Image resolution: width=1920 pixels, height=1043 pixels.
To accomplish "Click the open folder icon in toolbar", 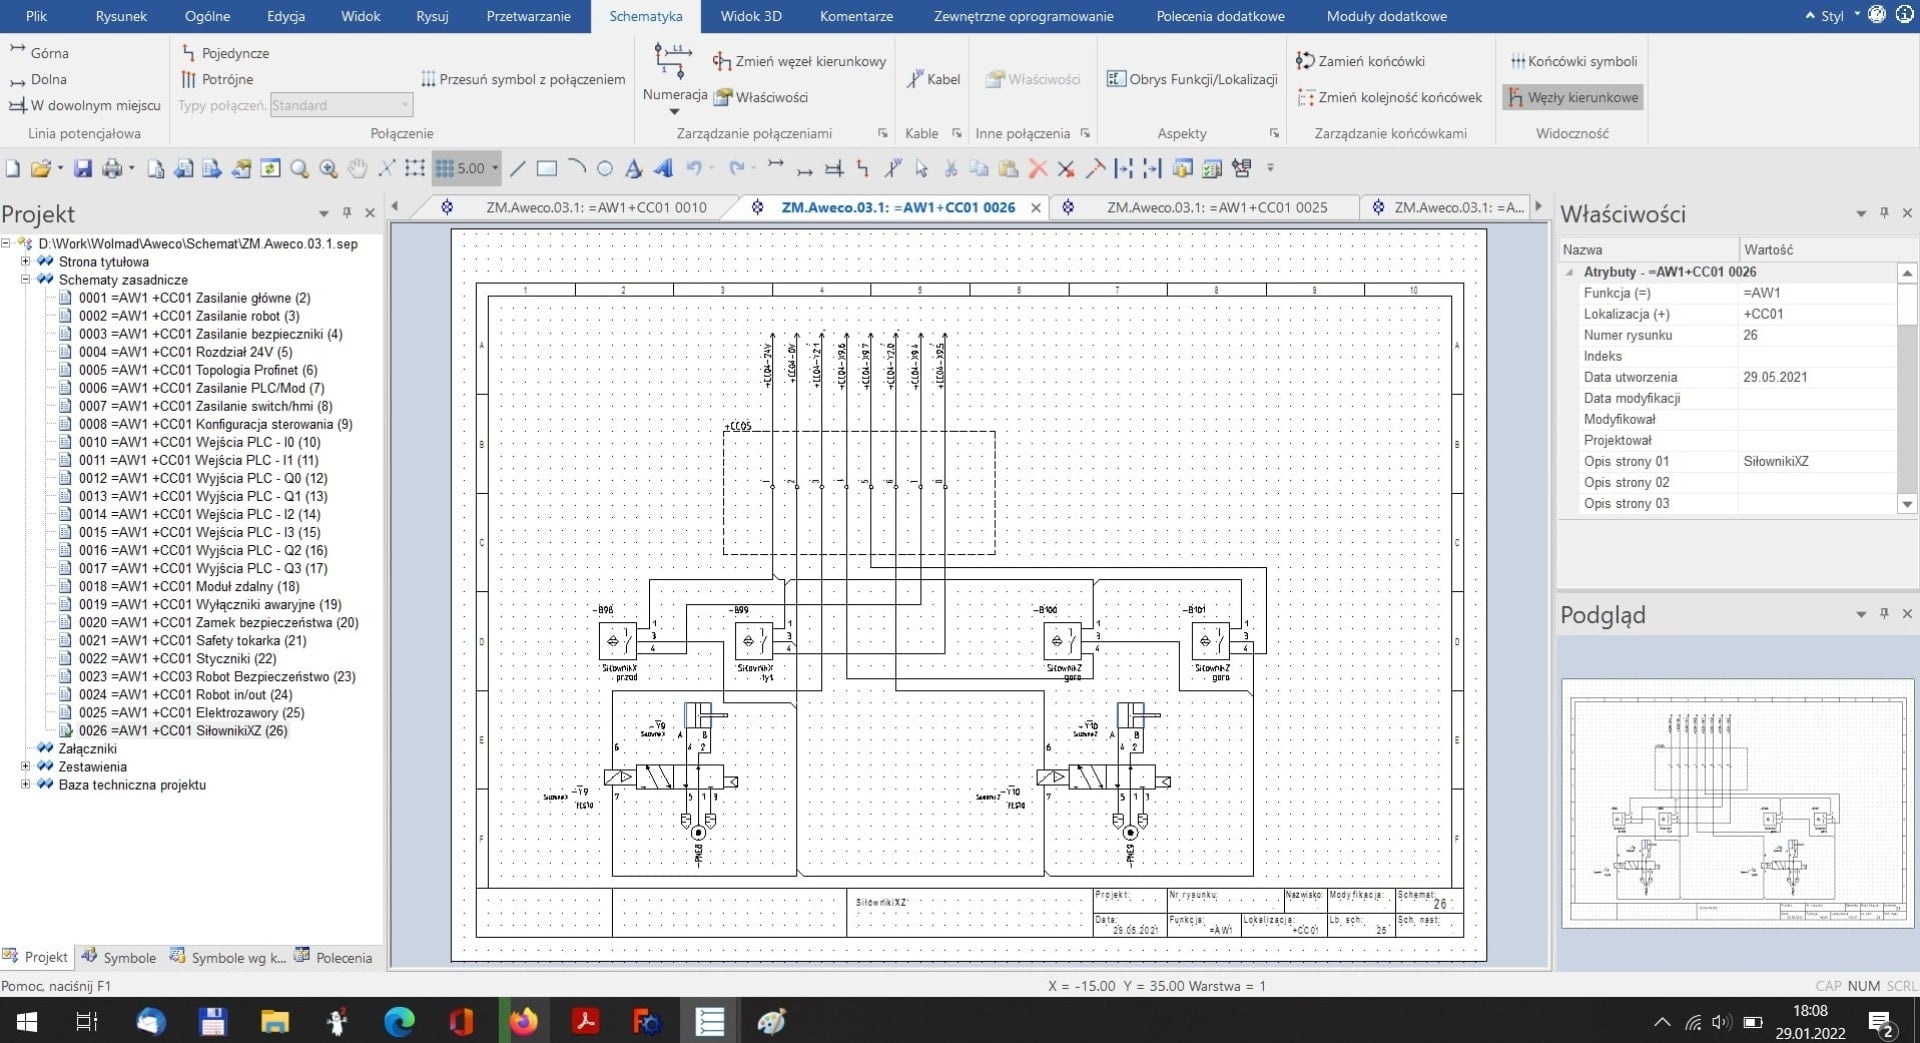I will (x=40, y=169).
